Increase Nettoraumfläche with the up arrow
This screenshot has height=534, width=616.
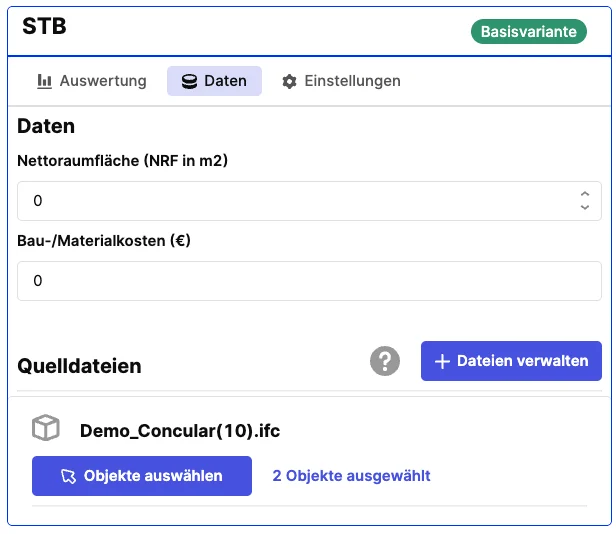click(x=585, y=194)
